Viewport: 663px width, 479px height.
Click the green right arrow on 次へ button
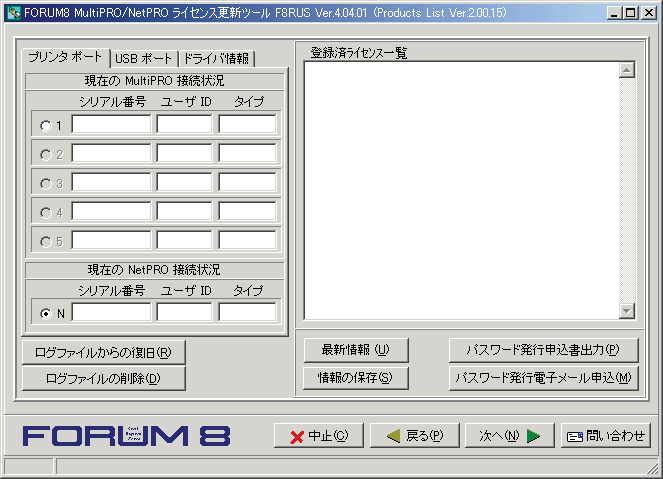(x=534, y=436)
